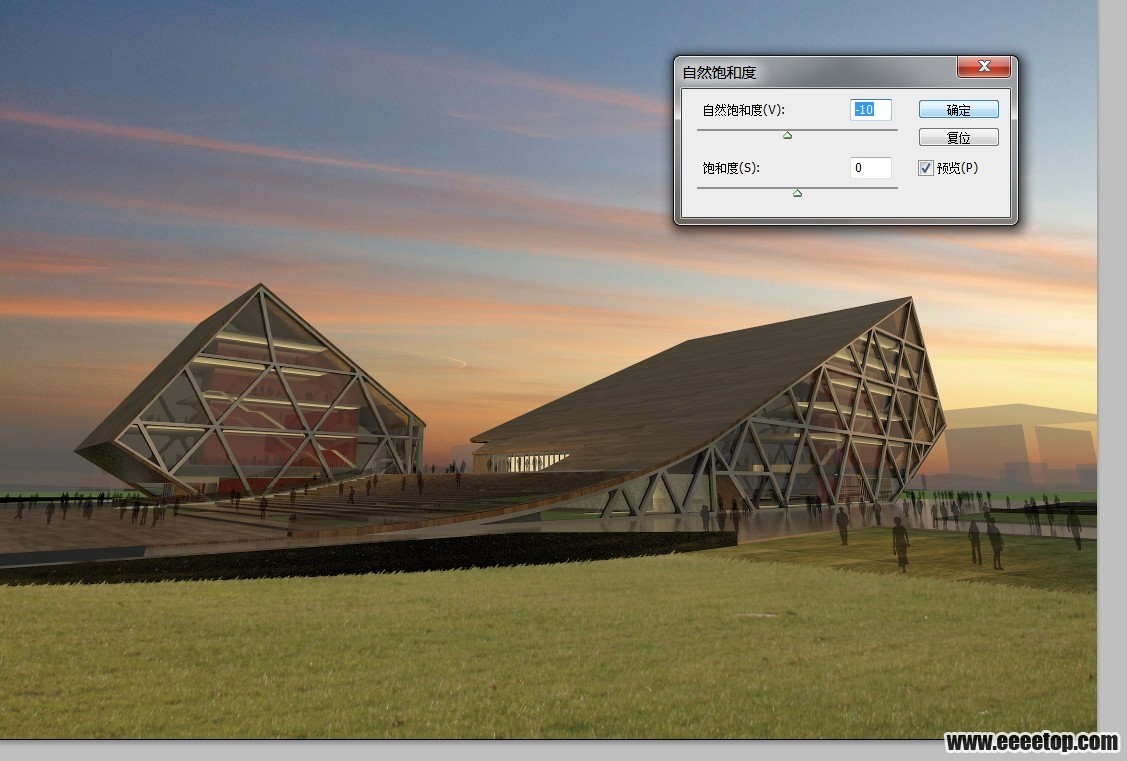Toggle the 预览(P) preview checkbox

click(926, 168)
